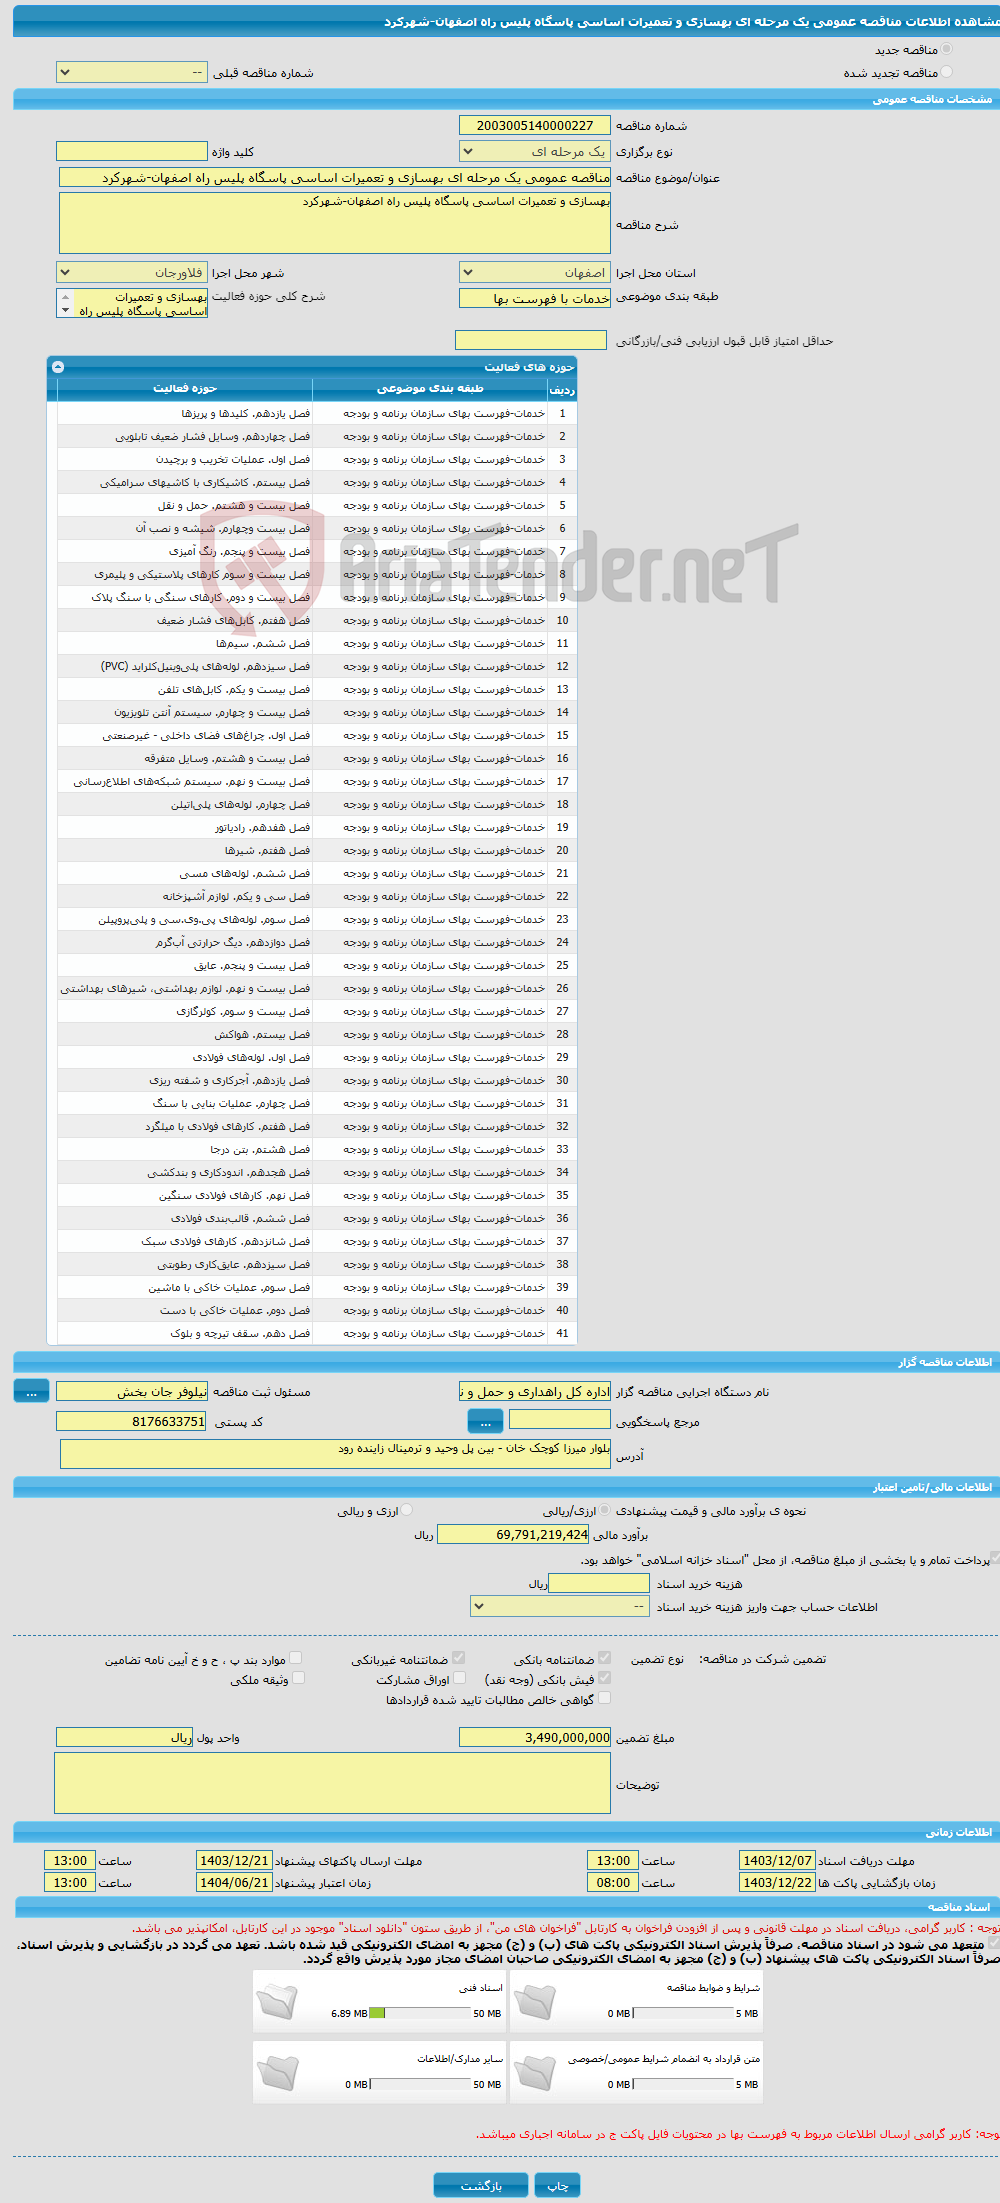Click the مبلغ تضمین field
Screen dimensions: 1000x2203
click(x=535, y=1737)
